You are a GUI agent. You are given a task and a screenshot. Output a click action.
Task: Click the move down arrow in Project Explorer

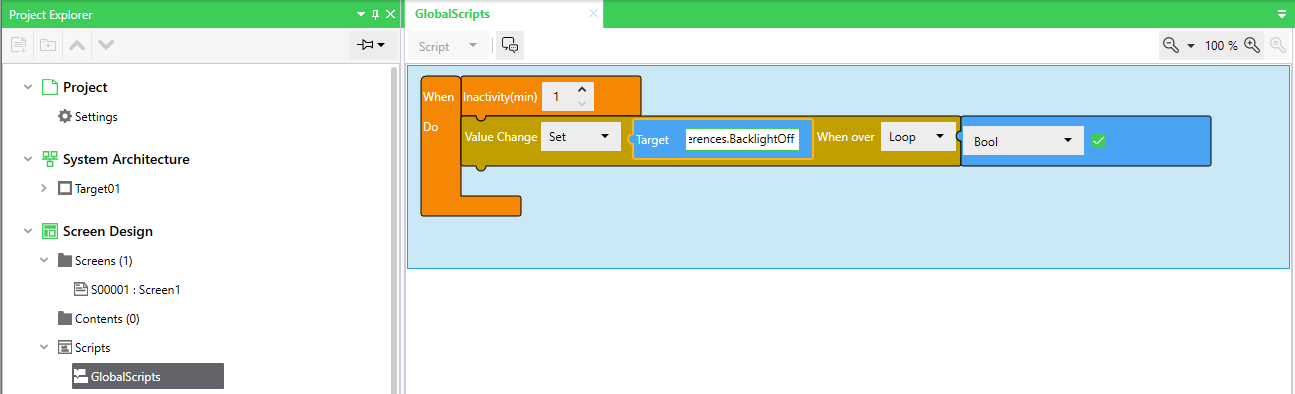click(105, 45)
